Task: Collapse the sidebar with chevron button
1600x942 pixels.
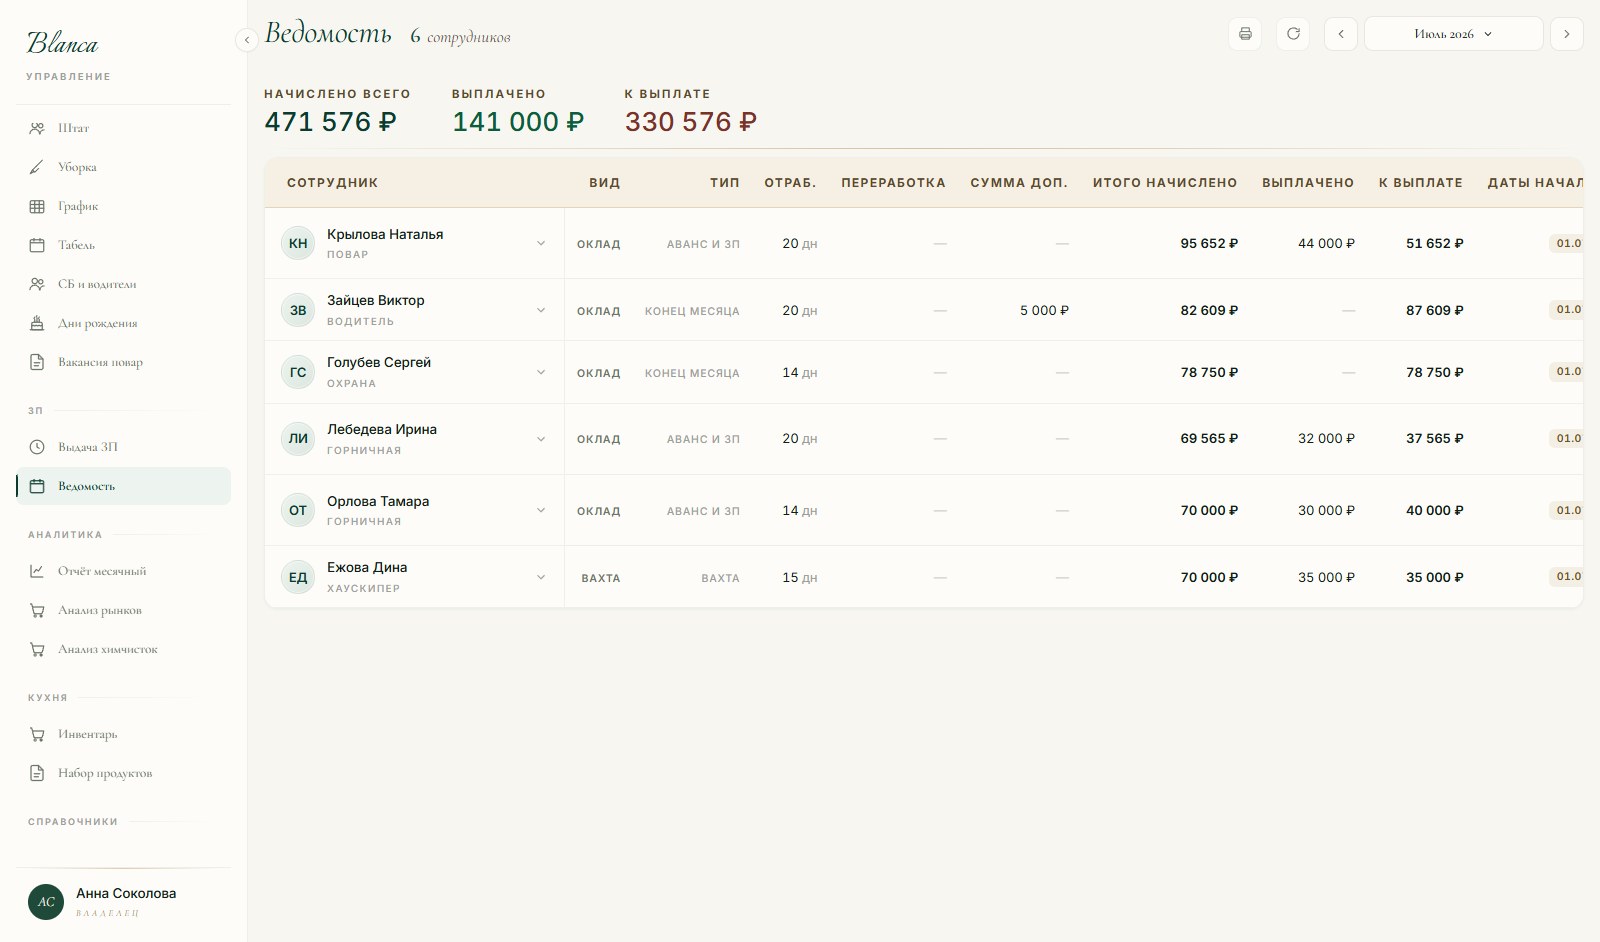Action: click(247, 40)
